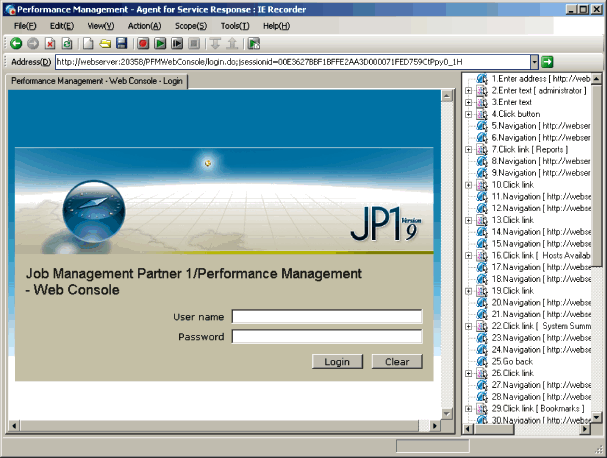The width and height of the screenshot is (607, 458).
Task: Click the red X Stop loading icon
Action: click(x=50, y=43)
